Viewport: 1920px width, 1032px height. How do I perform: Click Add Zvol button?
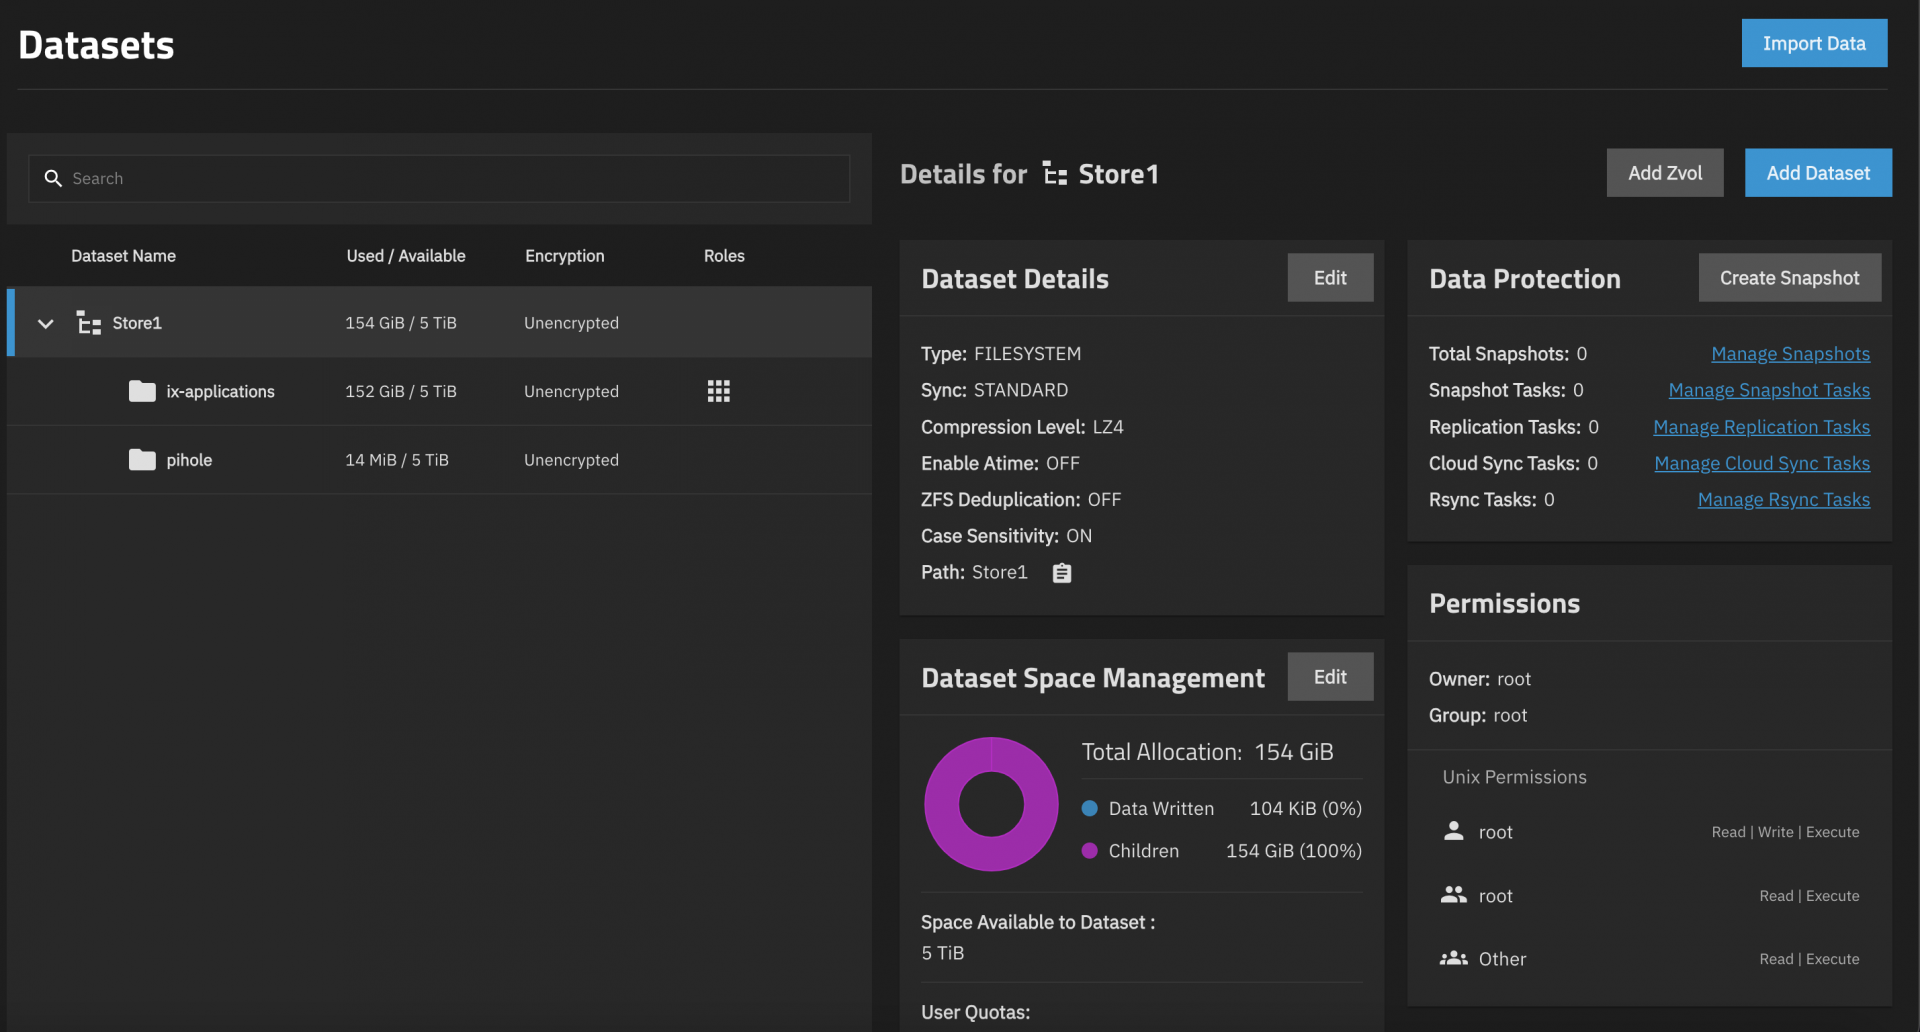point(1665,173)
